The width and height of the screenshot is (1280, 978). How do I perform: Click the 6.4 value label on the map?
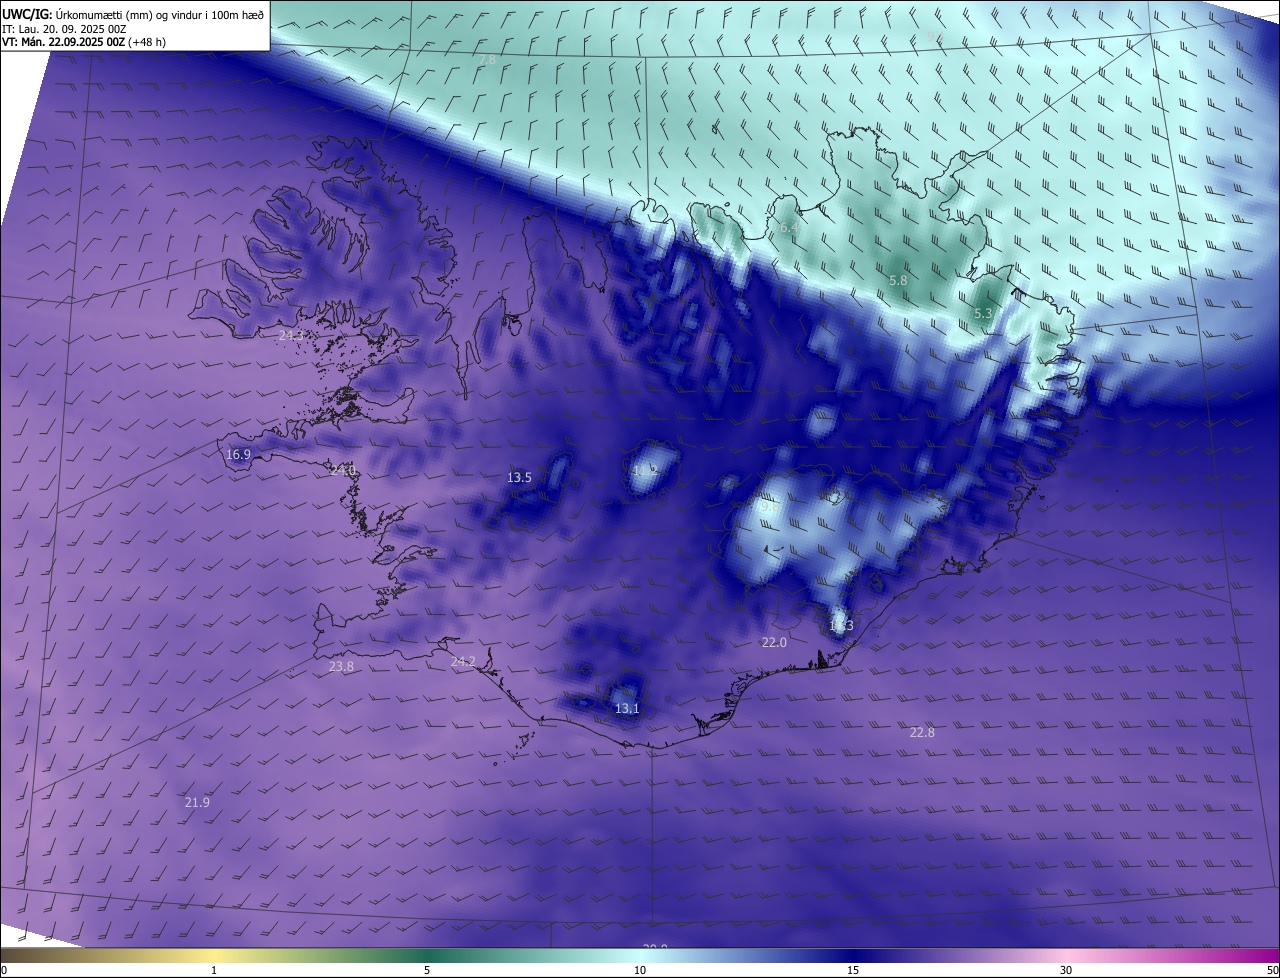coord(789,228)
